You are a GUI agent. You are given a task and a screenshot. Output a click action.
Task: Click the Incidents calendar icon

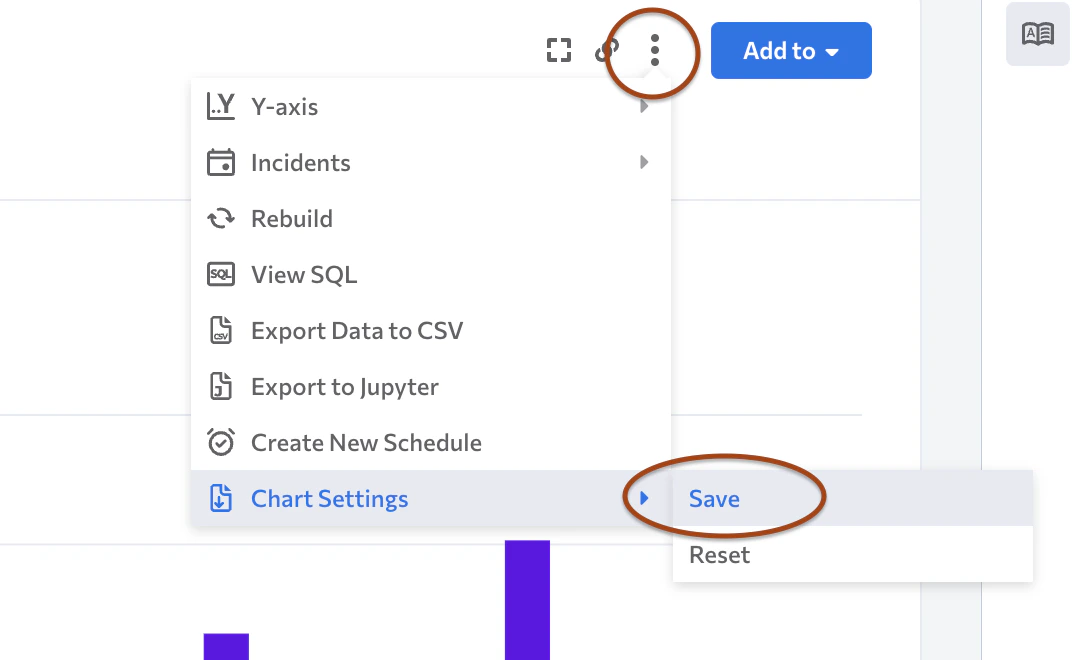tap(220, 162)
